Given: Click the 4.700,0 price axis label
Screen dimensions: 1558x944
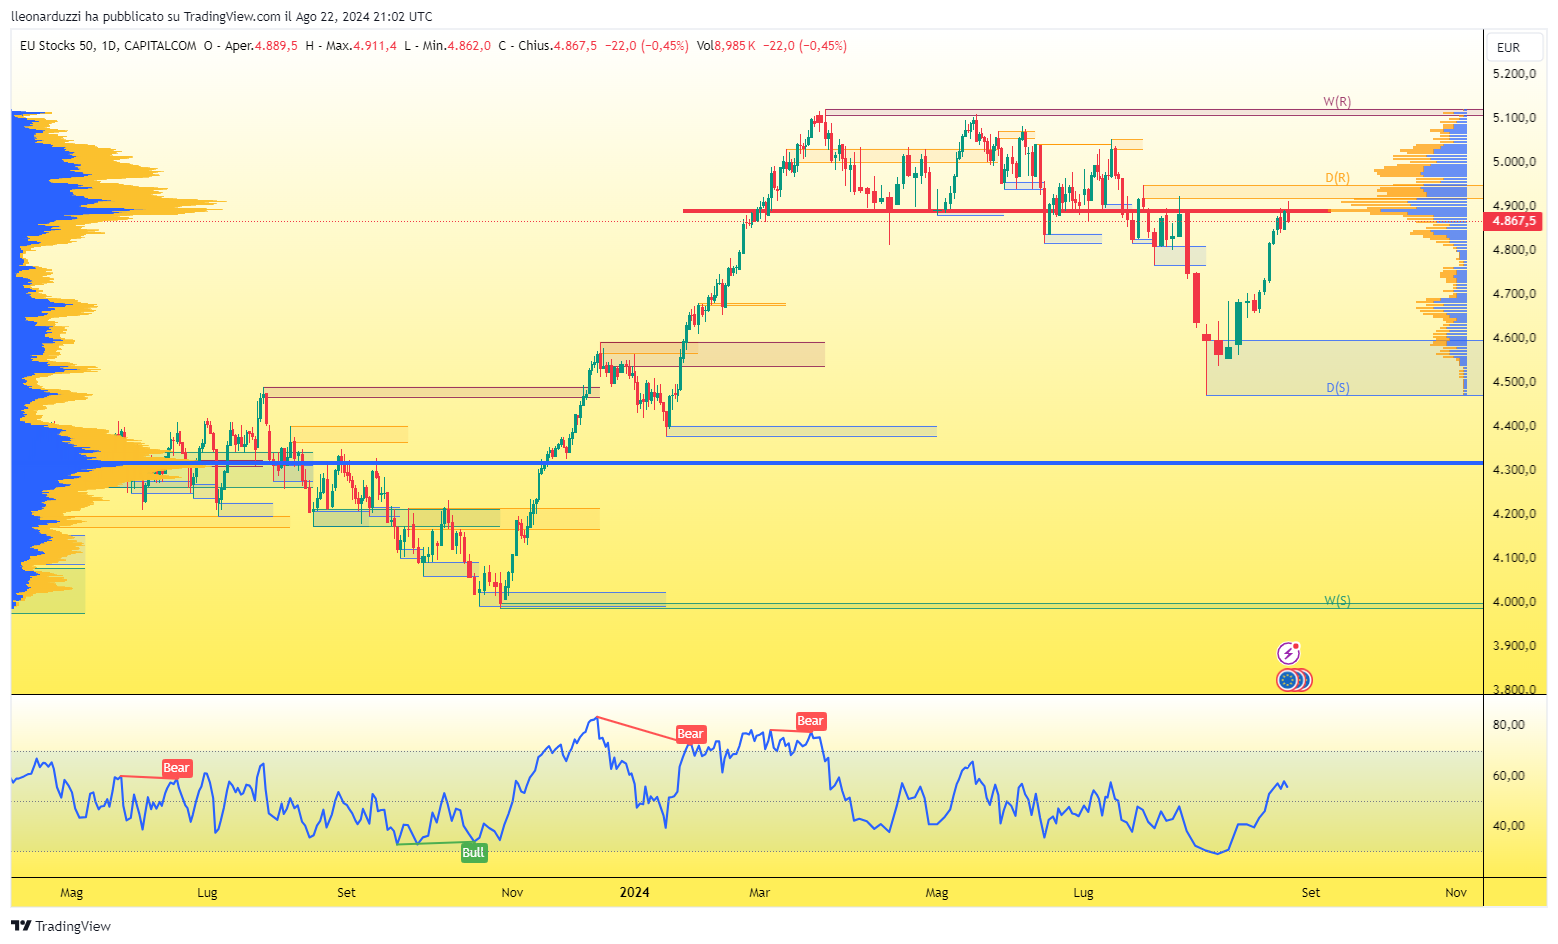Looking at the screenshot, I should 1514,294.
